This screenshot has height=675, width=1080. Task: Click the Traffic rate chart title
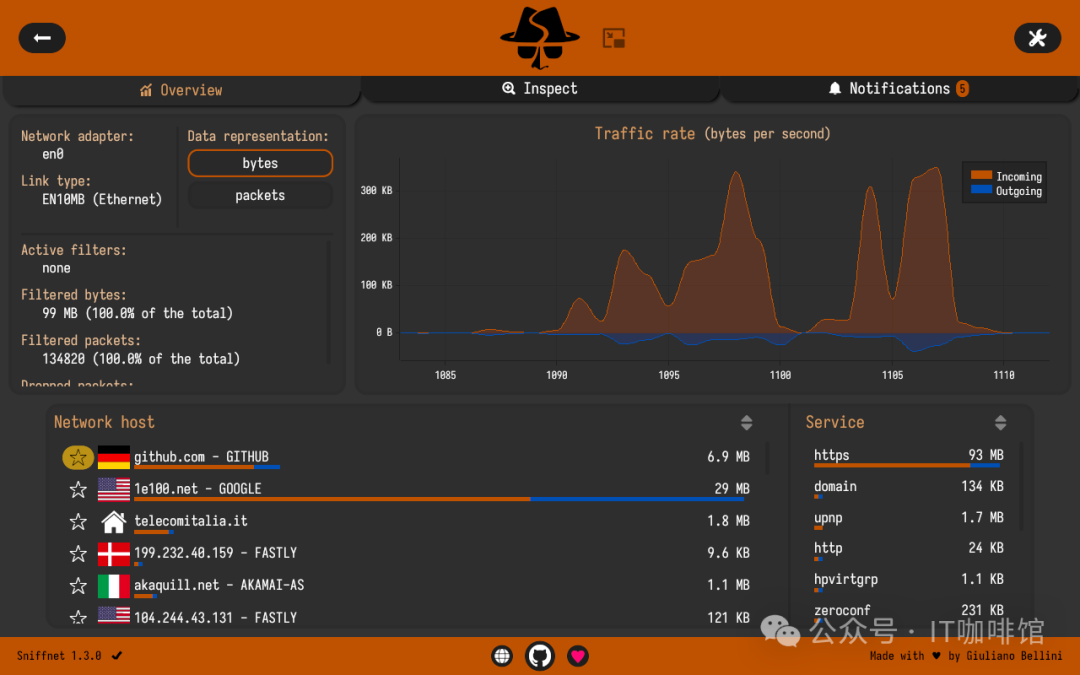coord(713,134)
